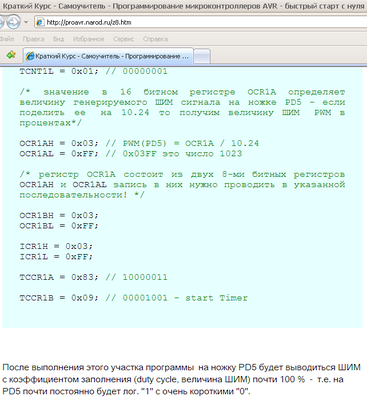Click the line ICR1L = 0xFF
Screen dimensions: 367x400
(56, 257)
